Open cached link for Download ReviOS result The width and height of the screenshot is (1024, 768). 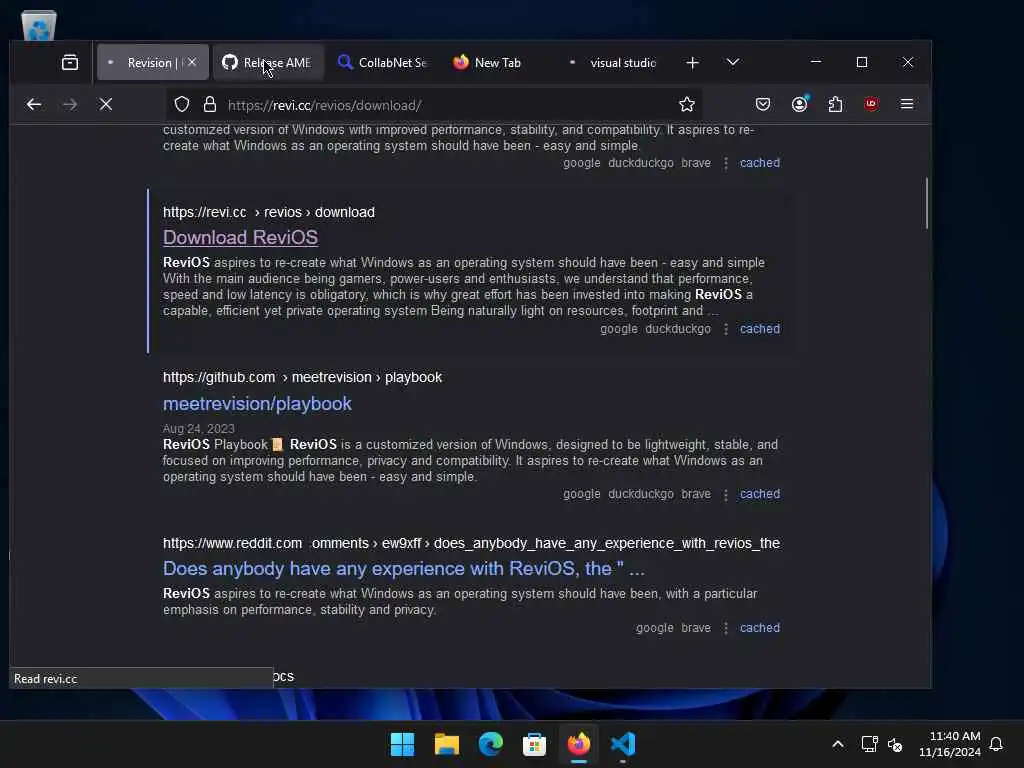[x=760, y=329]
